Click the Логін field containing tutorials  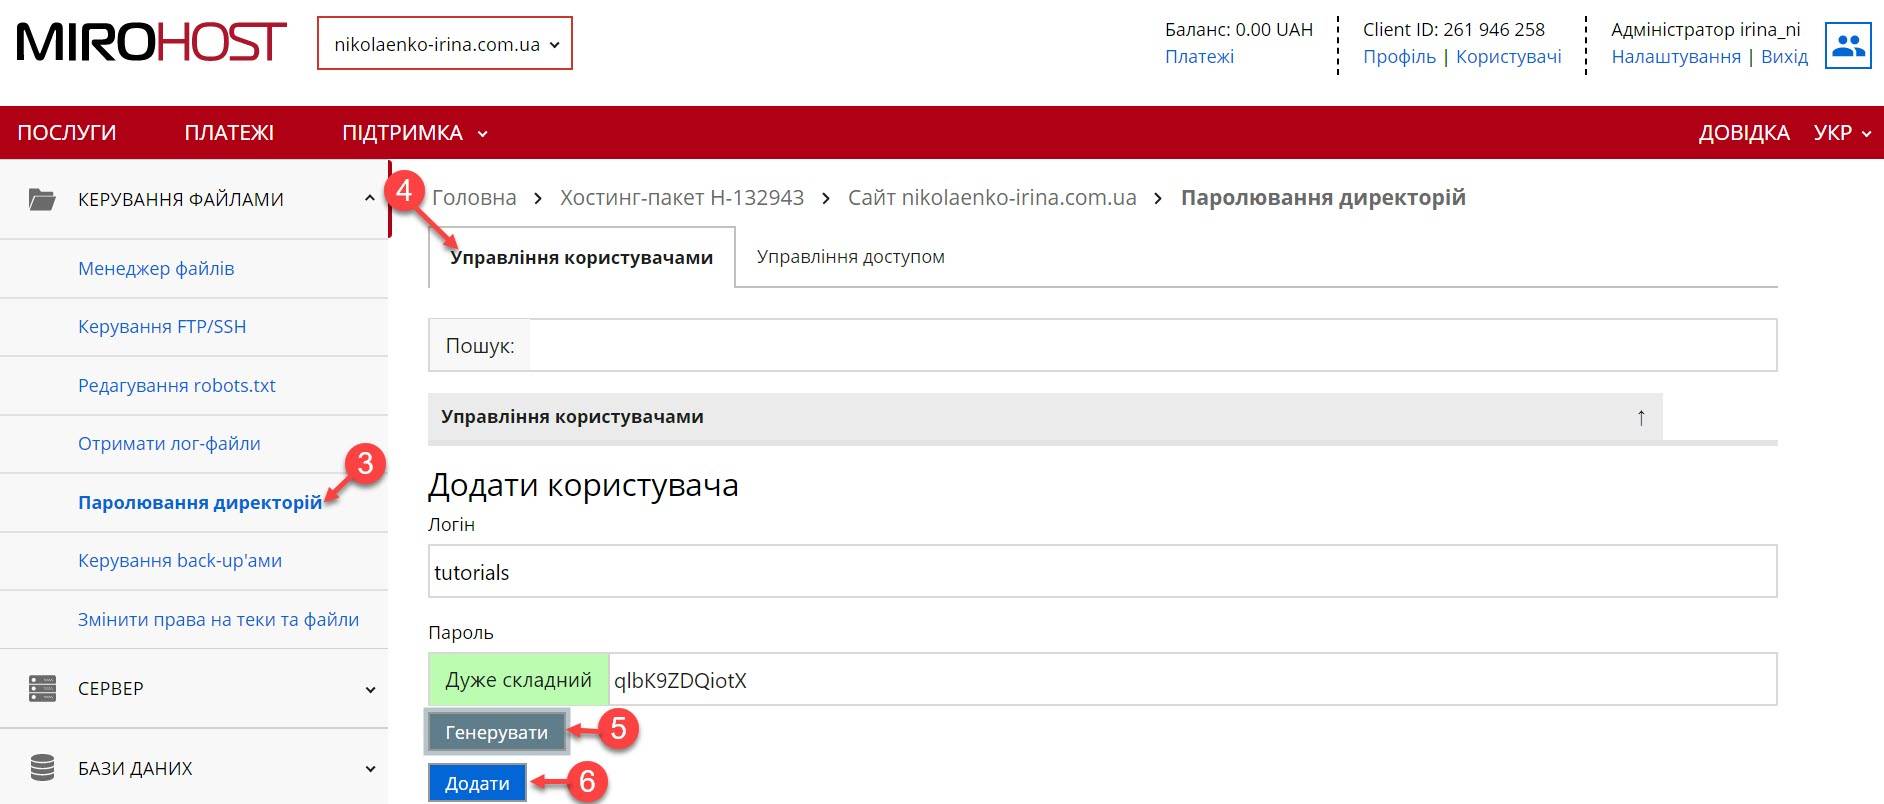(1102, 571)
